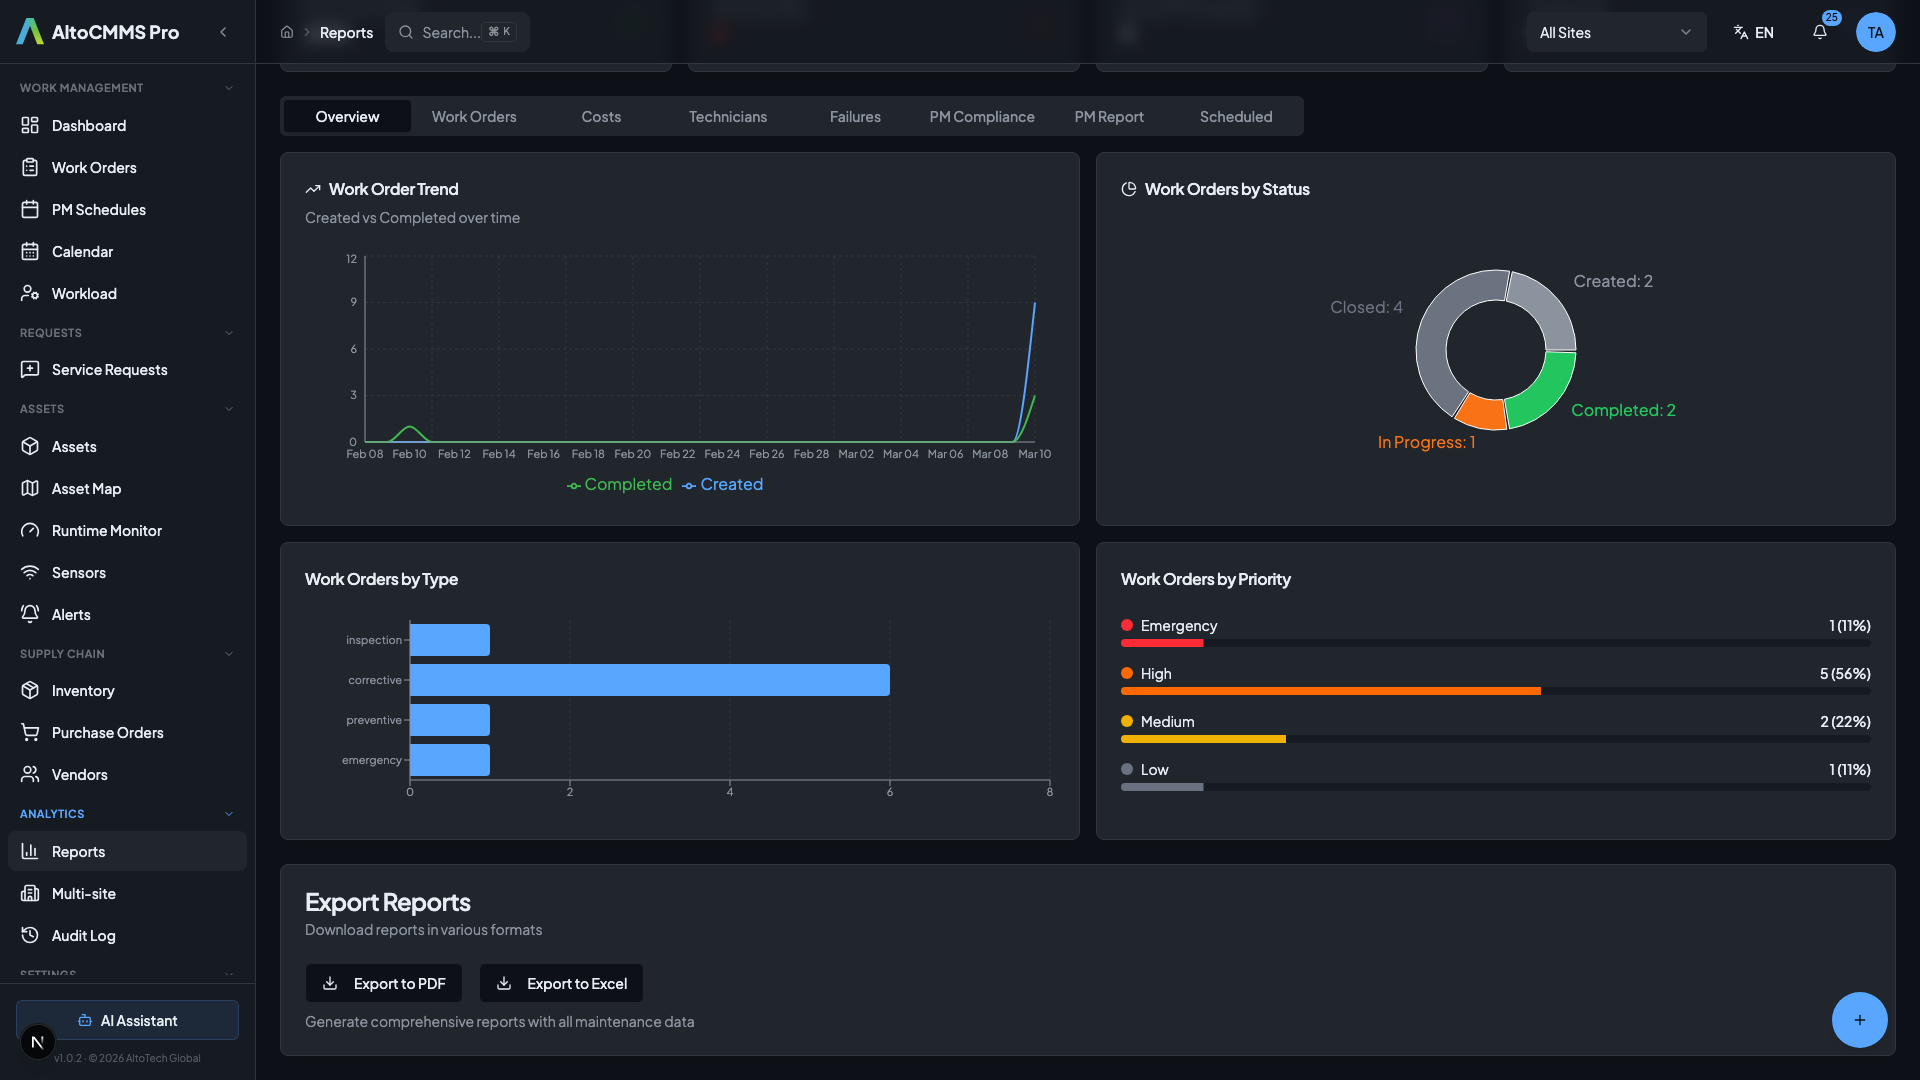Collapse the Analytics sidebar section
The height and width of the screenshot is (1080, 1920).
coord(229,814)
